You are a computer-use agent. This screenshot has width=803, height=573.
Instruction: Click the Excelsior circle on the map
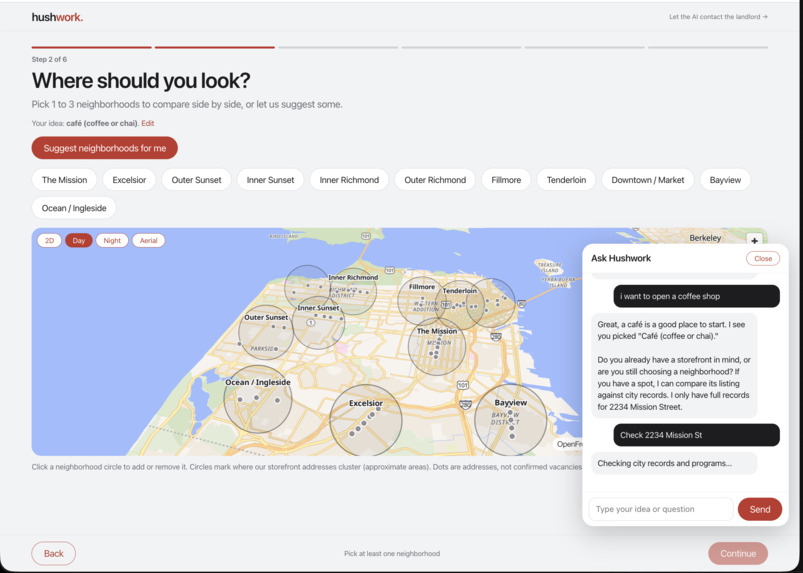[366, 420]
